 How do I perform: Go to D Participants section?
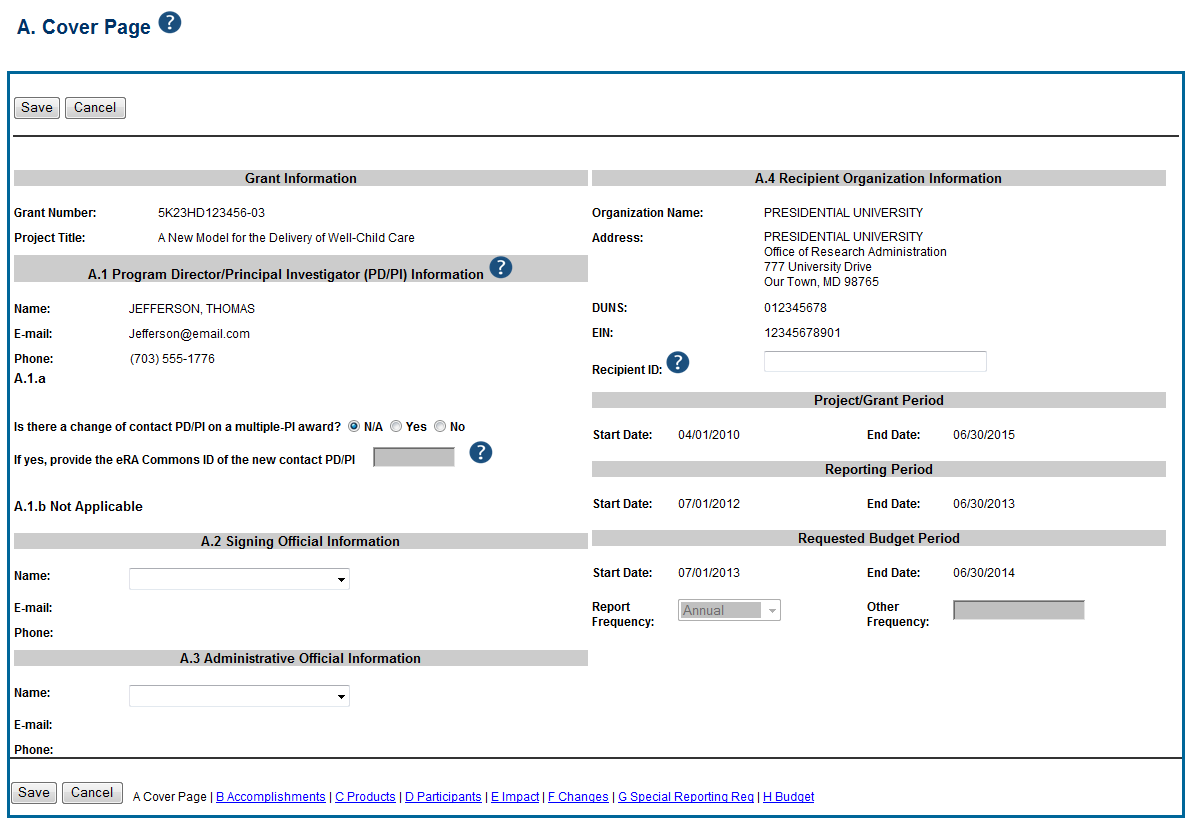[443, 797]
